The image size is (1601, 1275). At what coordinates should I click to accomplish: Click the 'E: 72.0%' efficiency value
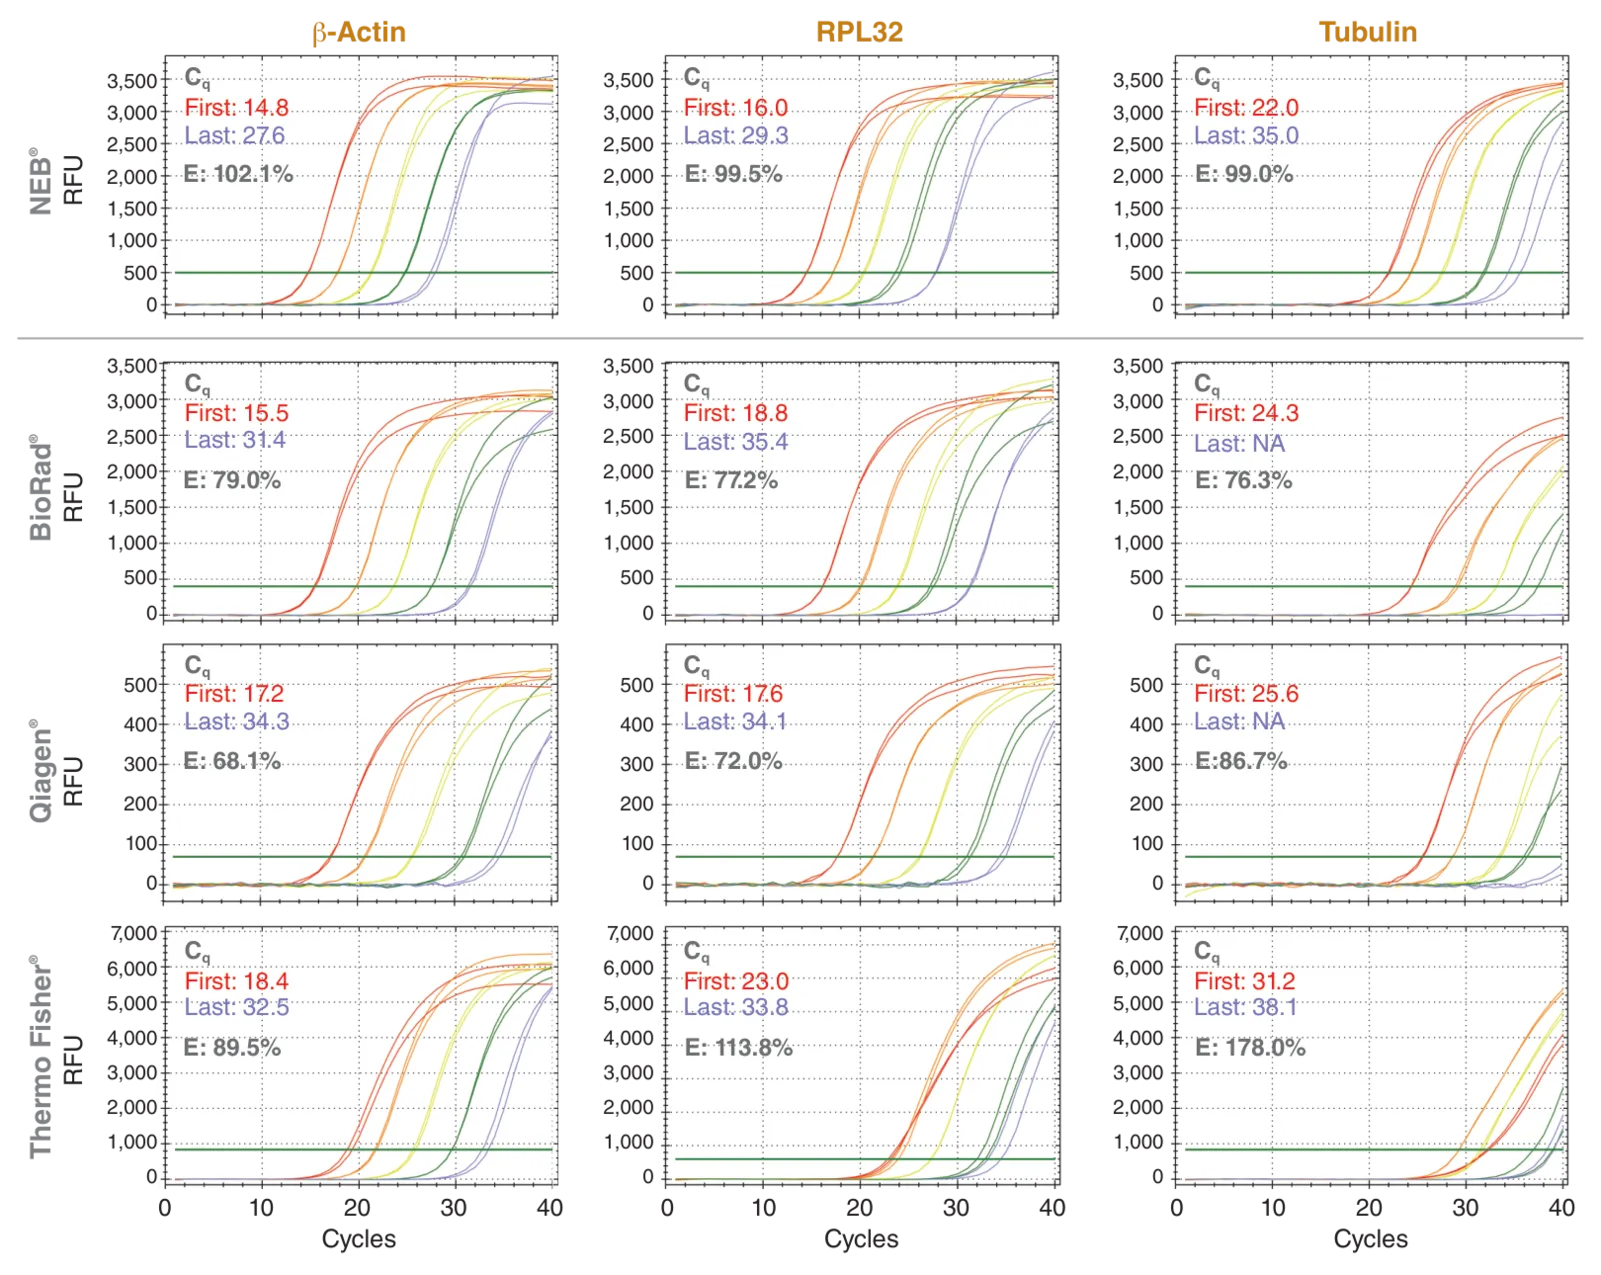point(733,761)
